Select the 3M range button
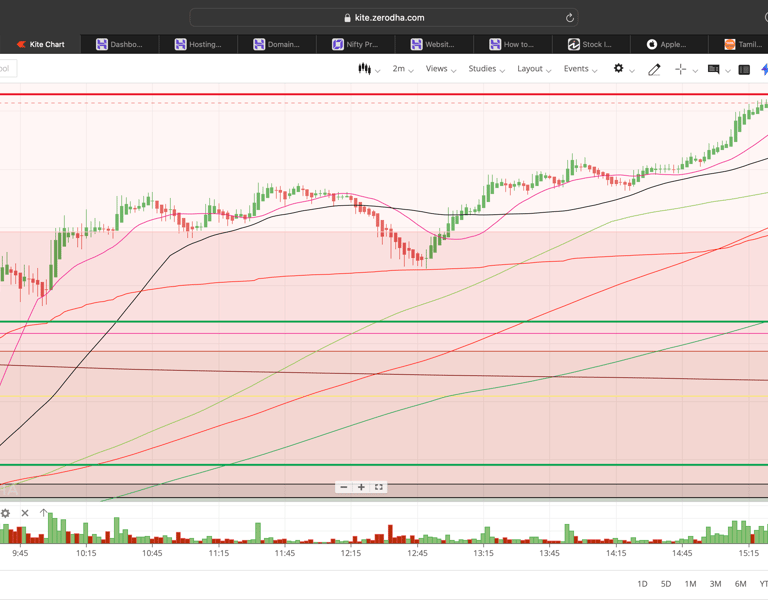Screen dimensions: 768x600 (x=715, y=584)
